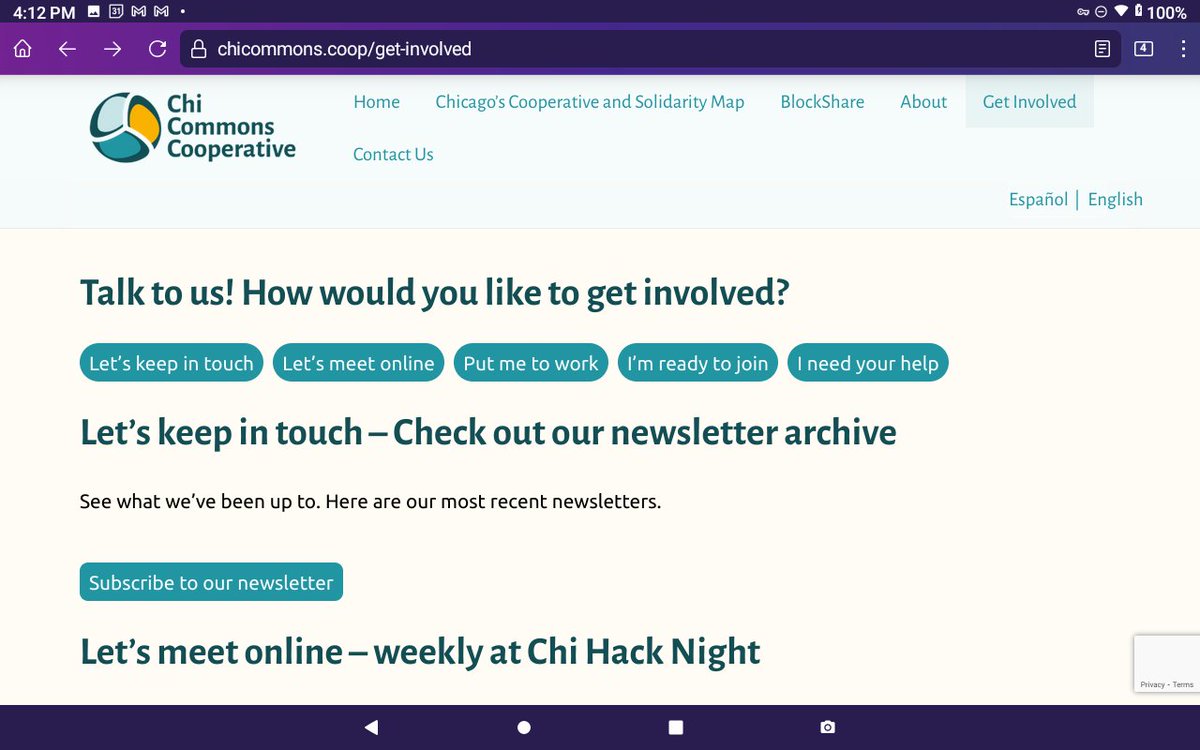Tap the Wi-Fi status icon
Screen dimensions: 1200x750
pos(1121,12)
